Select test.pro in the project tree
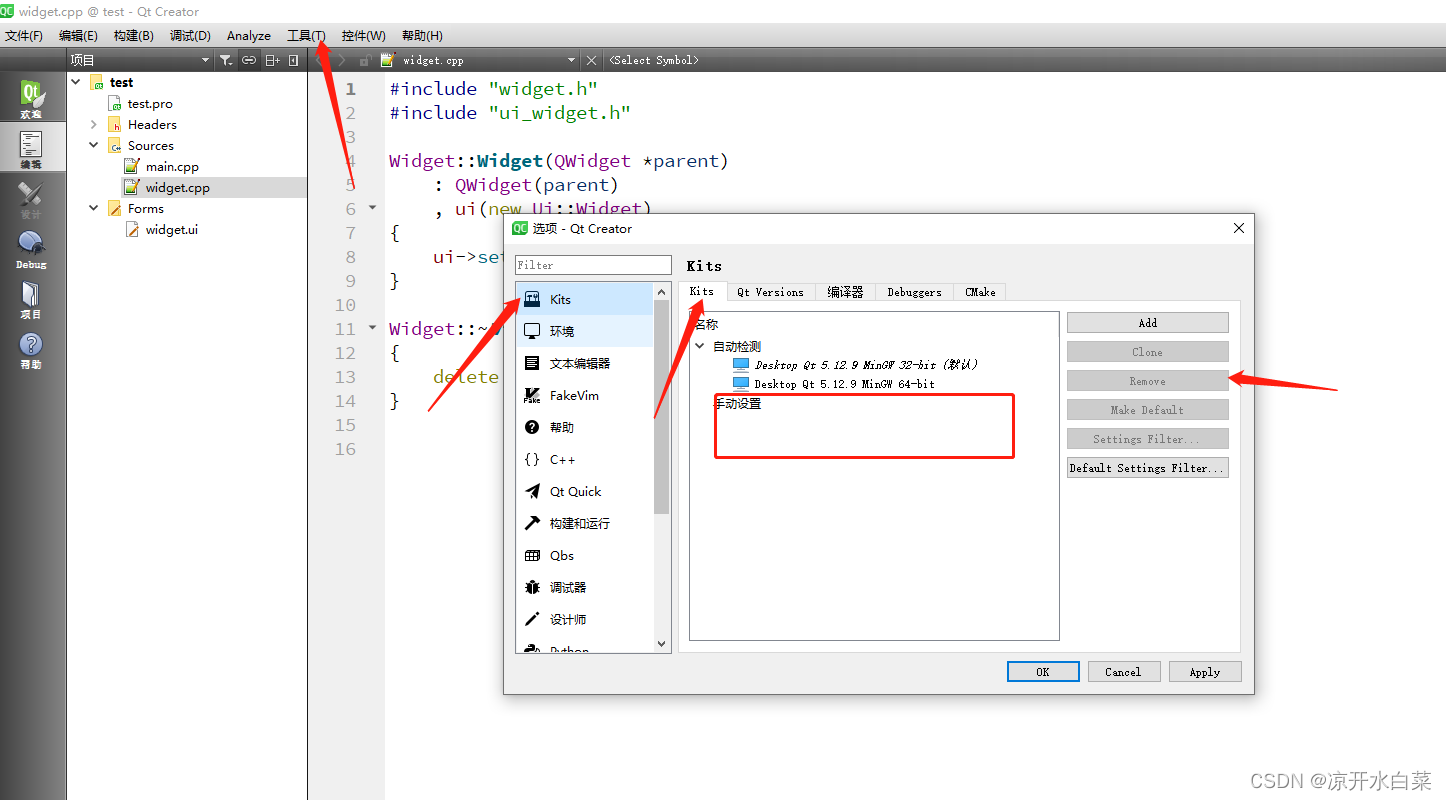The width and height of the screenshot is (1446, 800). click(x=150, y=103)
